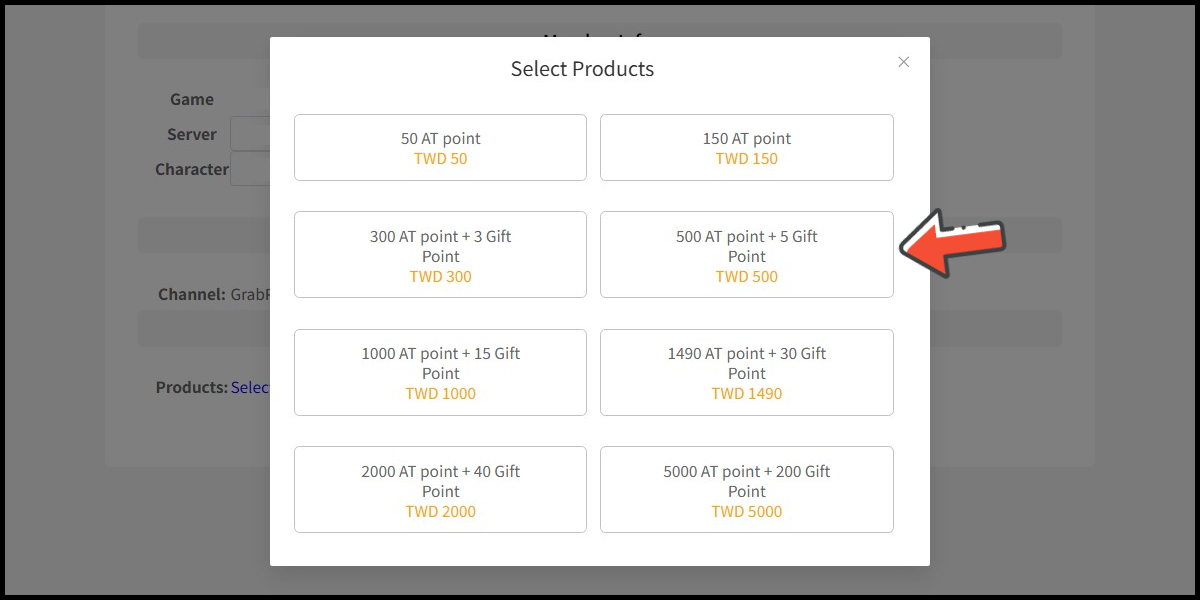Pick 2000 AT point + 40 Gift Point

pyautogui.click(x=440, y=490)
